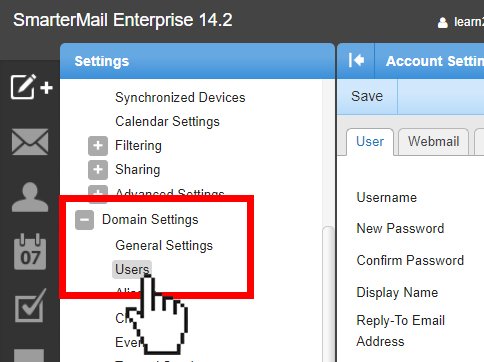Open Synchronized Devices settings
The image size is (484, 362).
[x=180, y=98]
